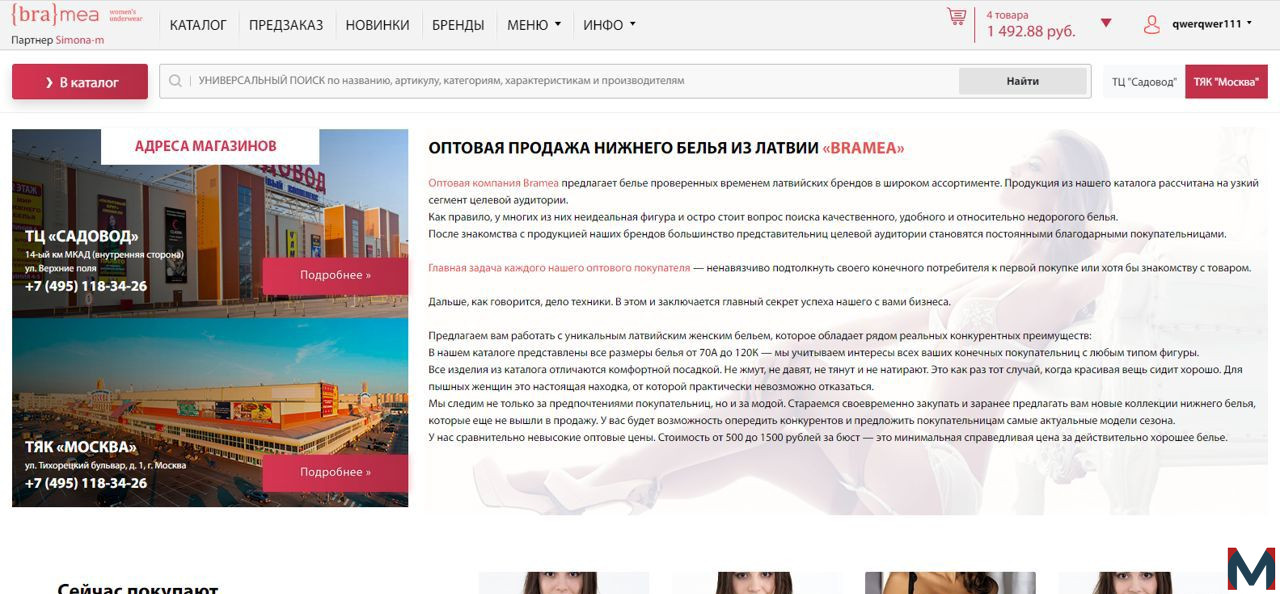Open the БРЕНДЫ page

pos(458,25)
